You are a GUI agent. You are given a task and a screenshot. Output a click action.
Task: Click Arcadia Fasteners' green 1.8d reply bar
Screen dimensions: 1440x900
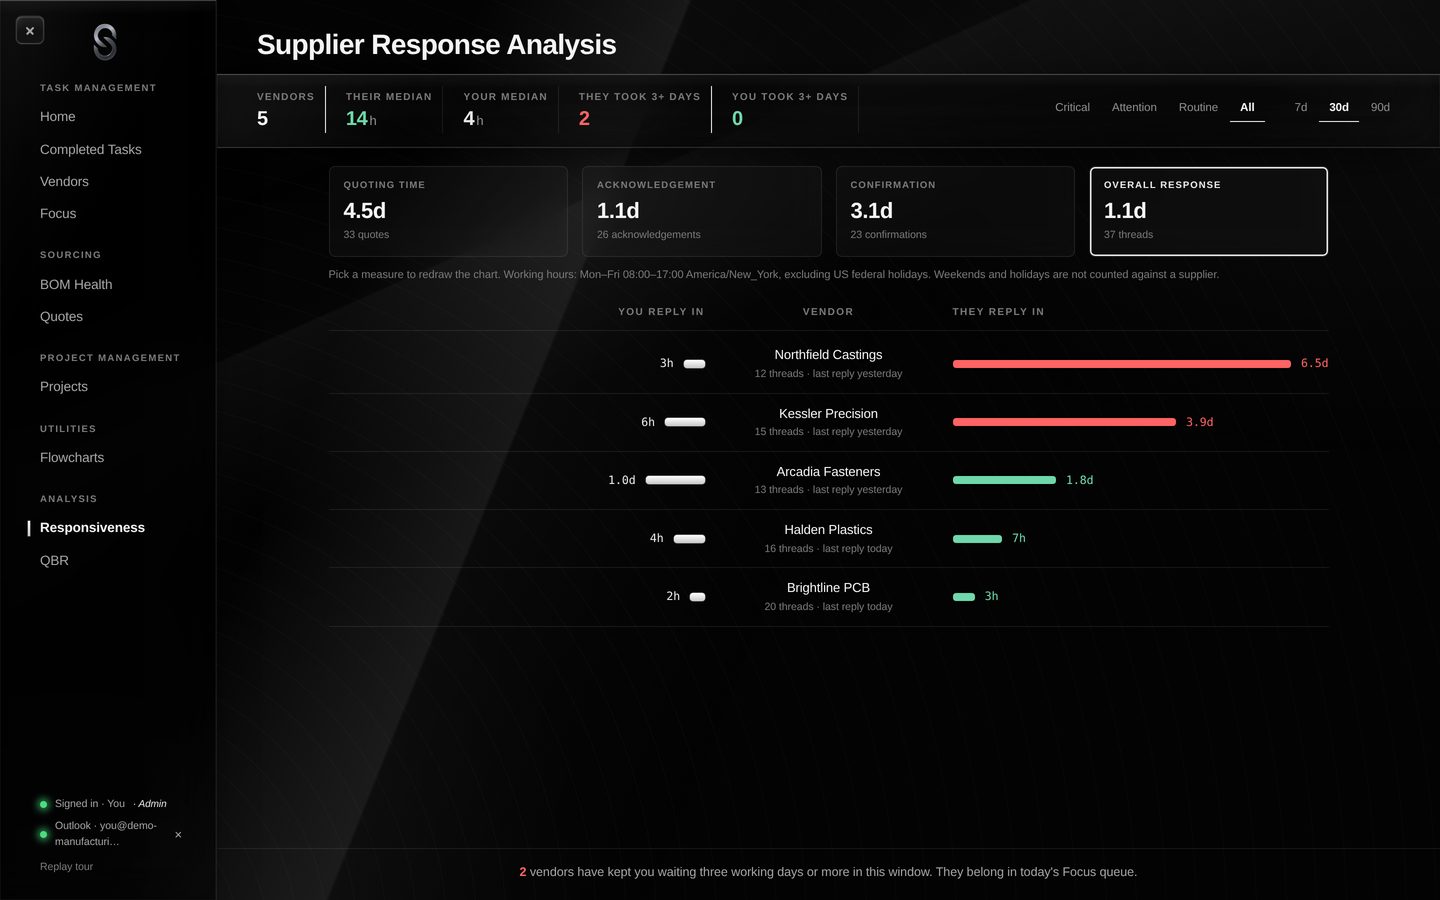[x=1004, y=480]
